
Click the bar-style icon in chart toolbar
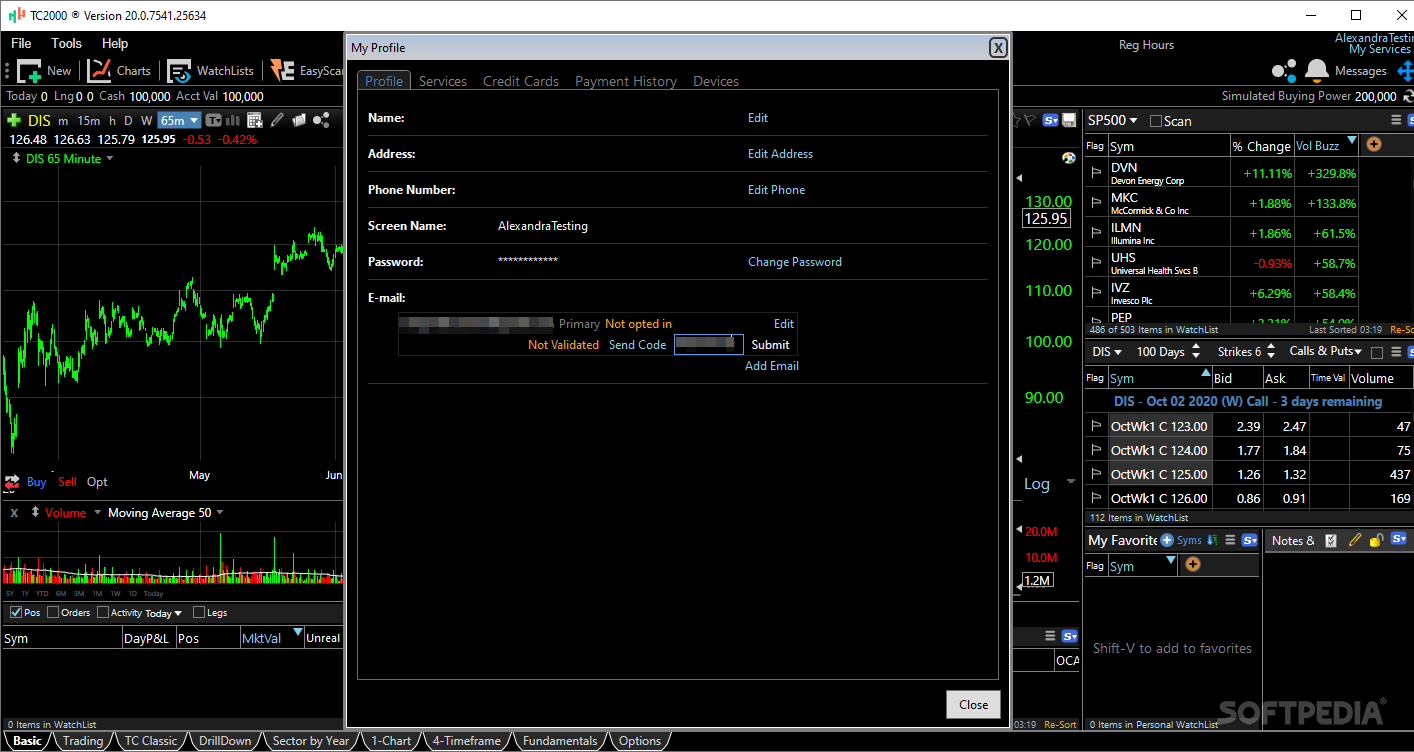click(235, 120)
